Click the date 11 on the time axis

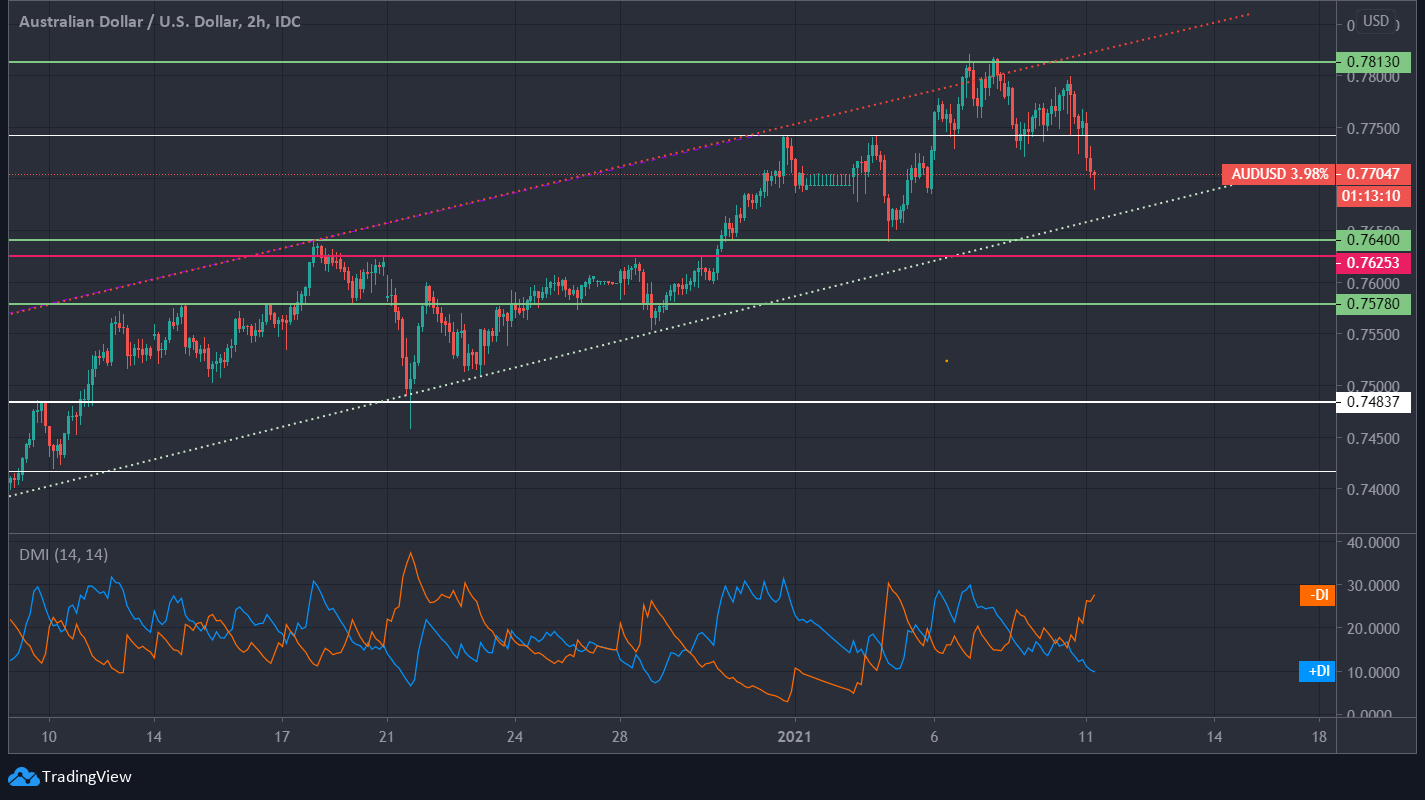1086,737
